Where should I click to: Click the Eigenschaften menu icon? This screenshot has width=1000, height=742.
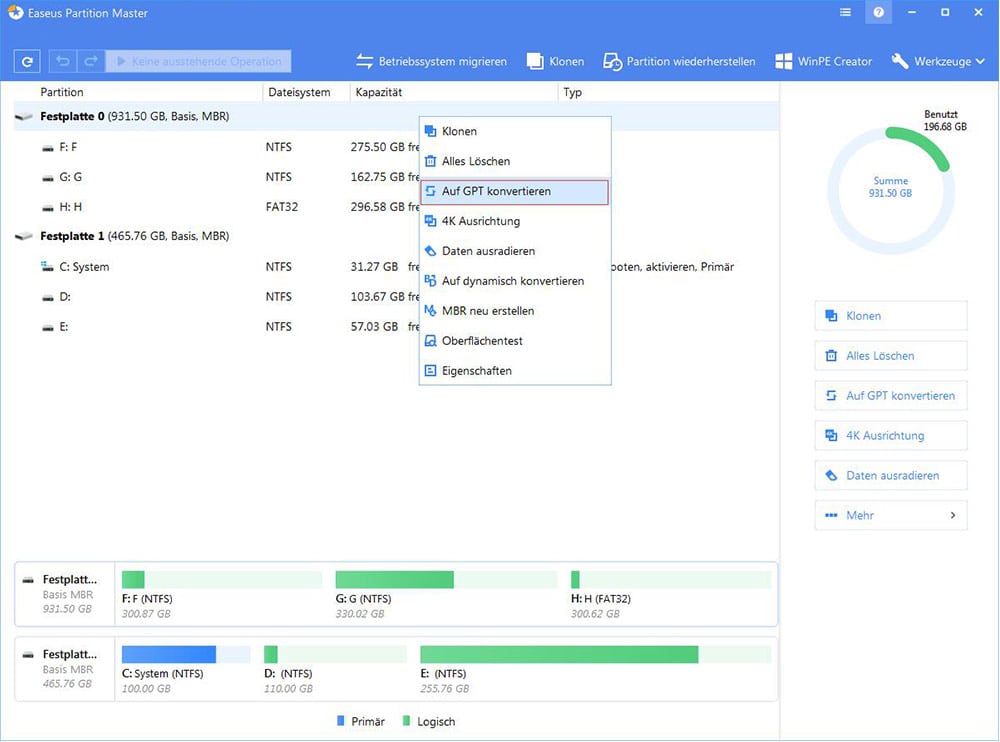click(430, 371)
